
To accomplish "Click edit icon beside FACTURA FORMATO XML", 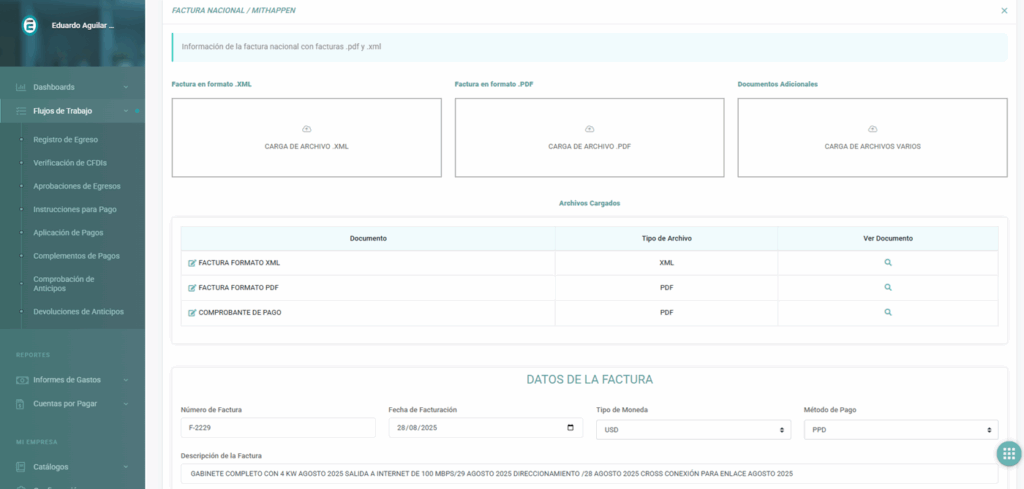I will pyautogui.click(x=192, y=263).
